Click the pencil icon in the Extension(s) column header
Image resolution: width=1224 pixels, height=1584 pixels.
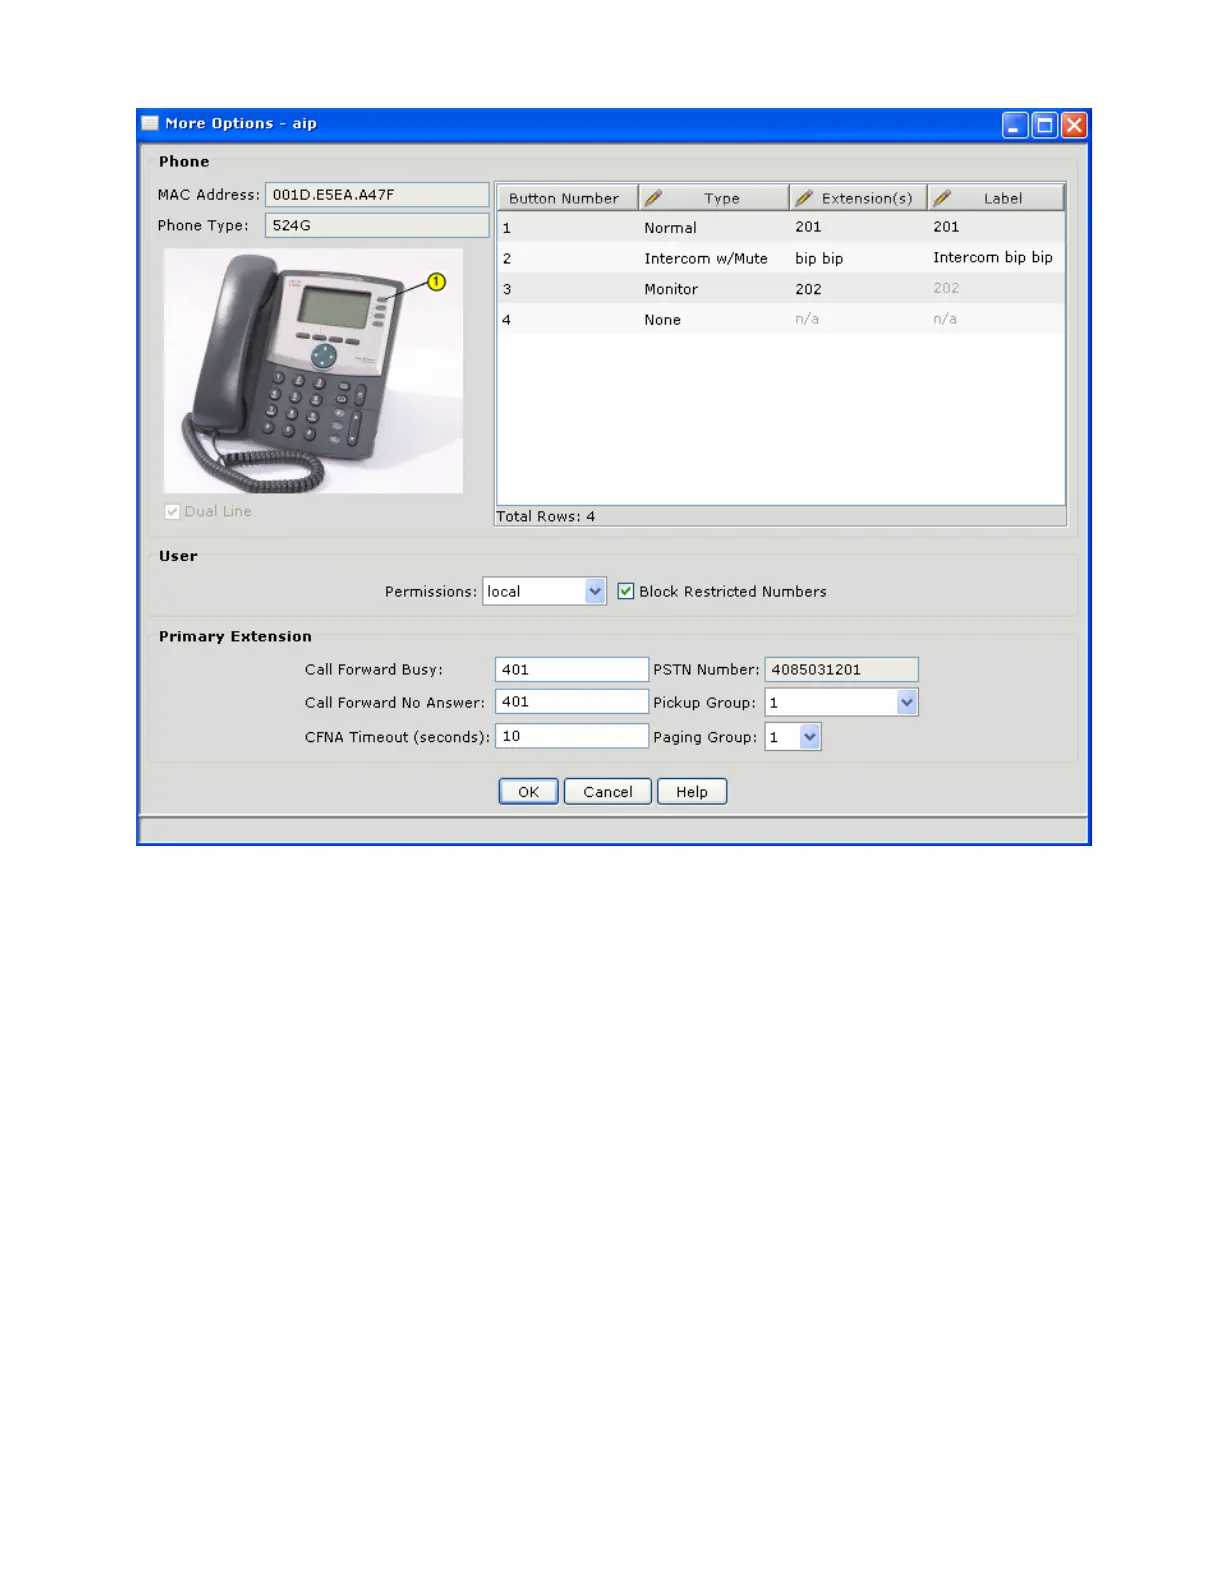[803, 198]
